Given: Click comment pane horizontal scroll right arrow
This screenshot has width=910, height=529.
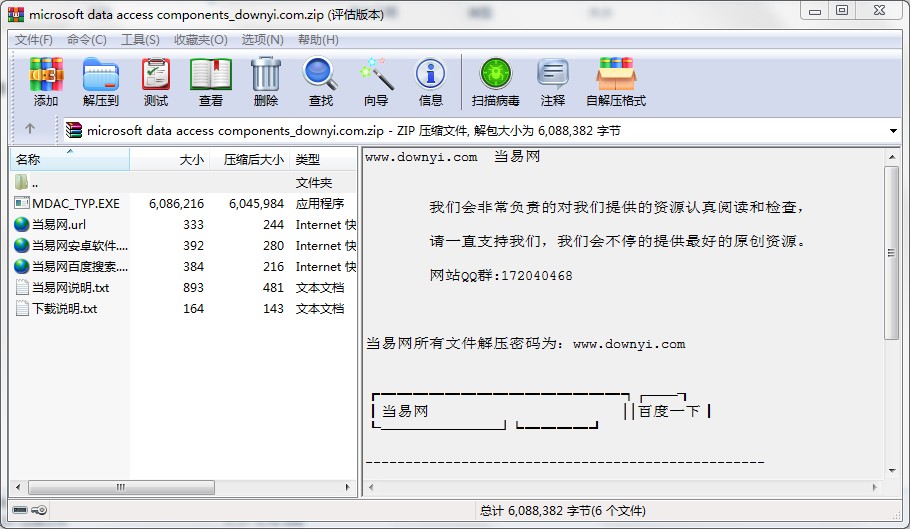Looking at the screenshot, I should [x=875, y=487].
